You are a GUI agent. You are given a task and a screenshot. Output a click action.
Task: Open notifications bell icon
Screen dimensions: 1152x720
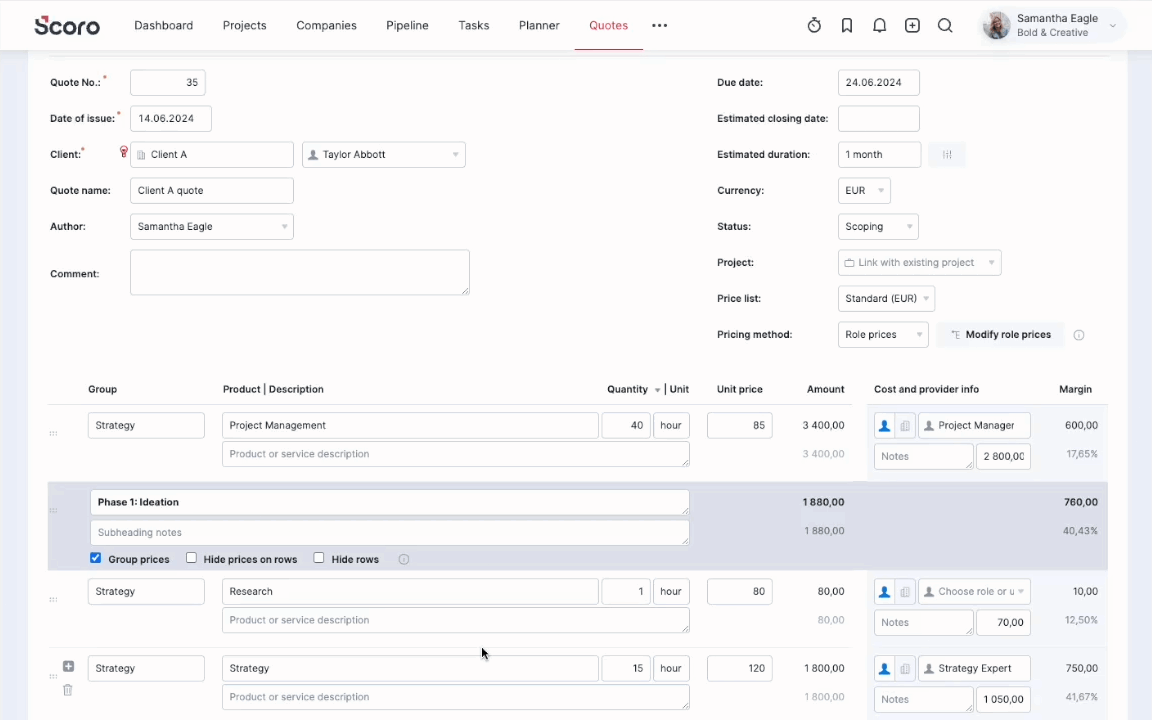(879, 26)
